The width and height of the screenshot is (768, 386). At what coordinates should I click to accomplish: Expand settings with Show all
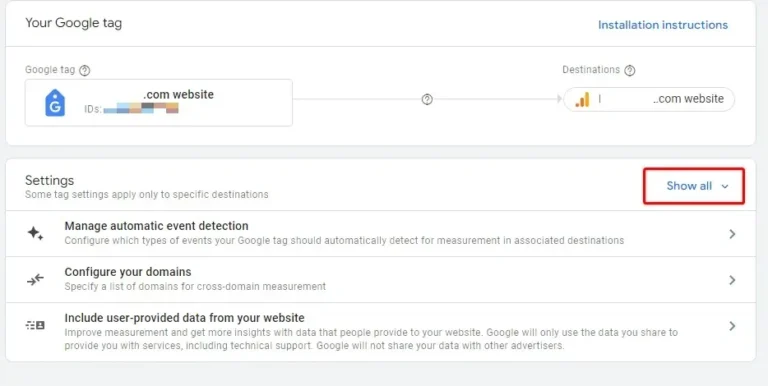(694, 186)
